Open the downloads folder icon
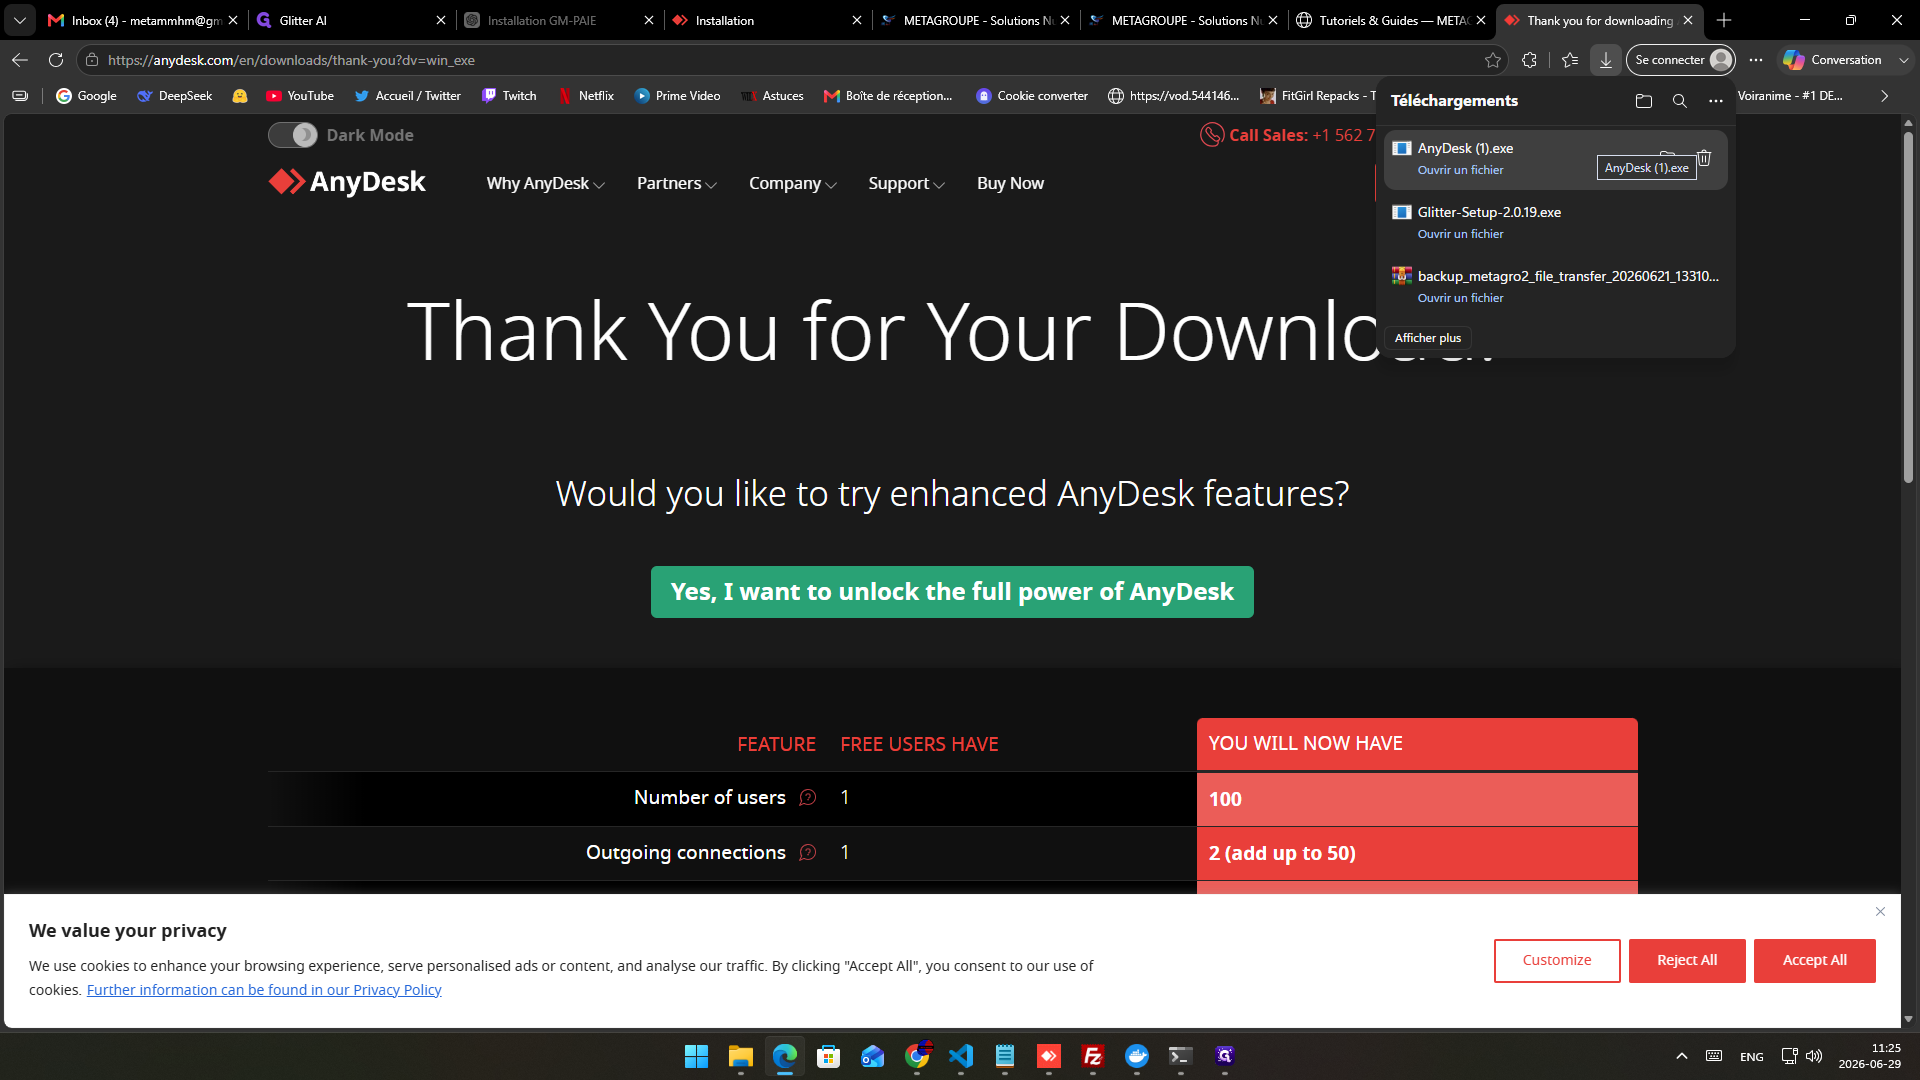1920x1080 pixels. [1643, 101]
